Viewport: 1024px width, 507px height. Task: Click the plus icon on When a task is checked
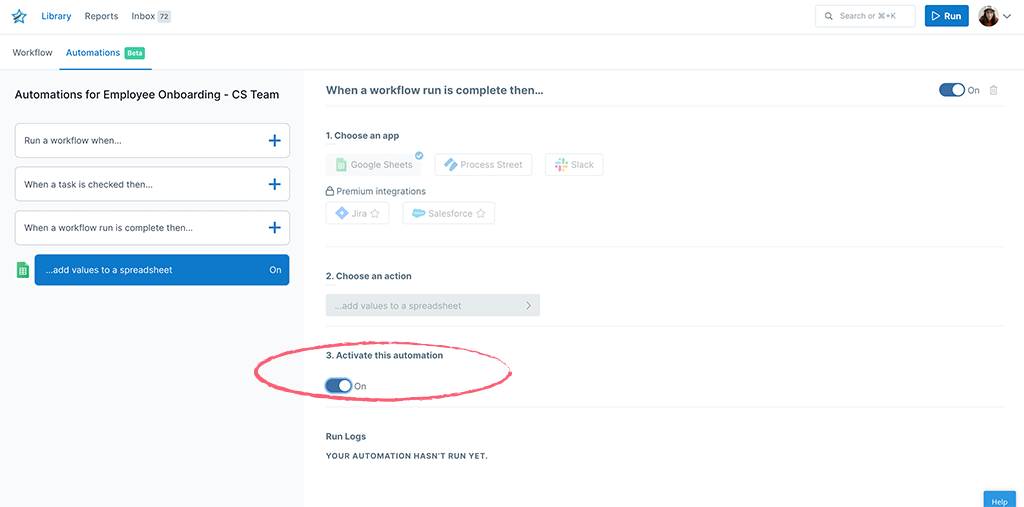point(275,184)
